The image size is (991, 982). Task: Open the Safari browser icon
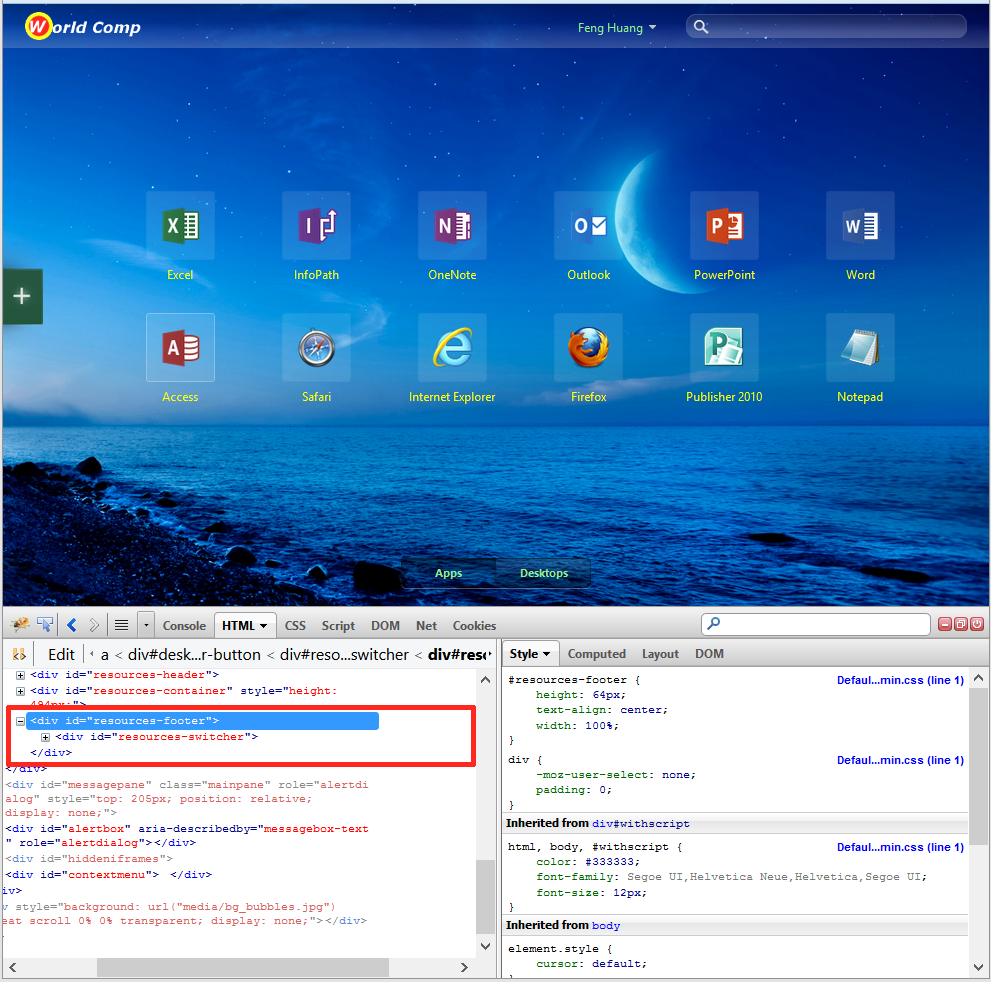tap(316, 348)
